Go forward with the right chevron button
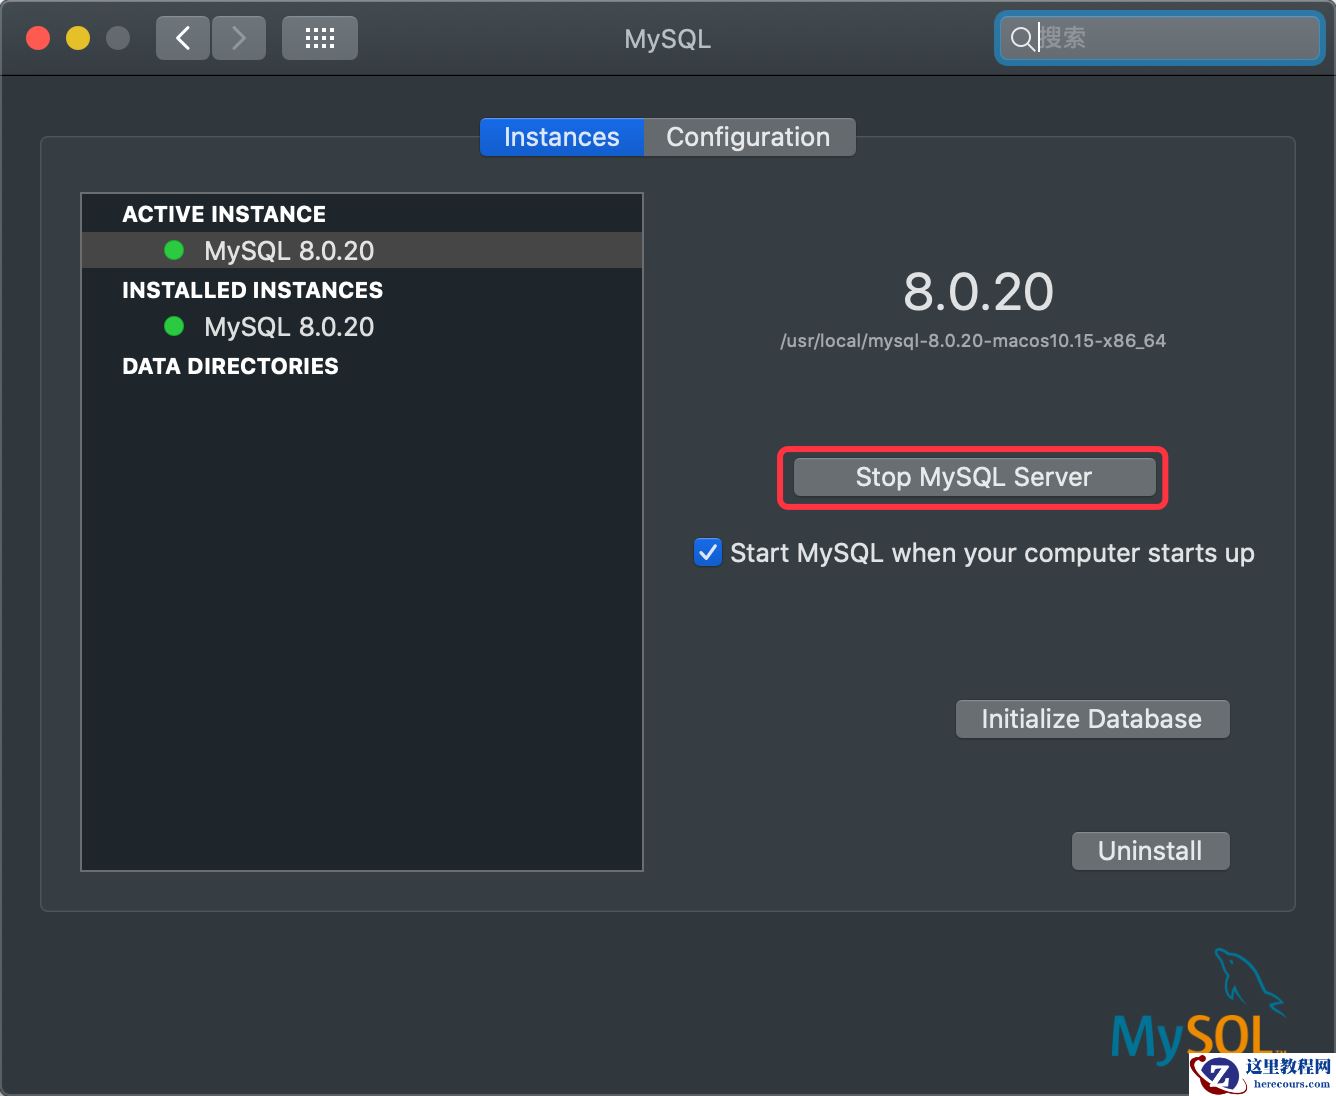 point(239,38)
